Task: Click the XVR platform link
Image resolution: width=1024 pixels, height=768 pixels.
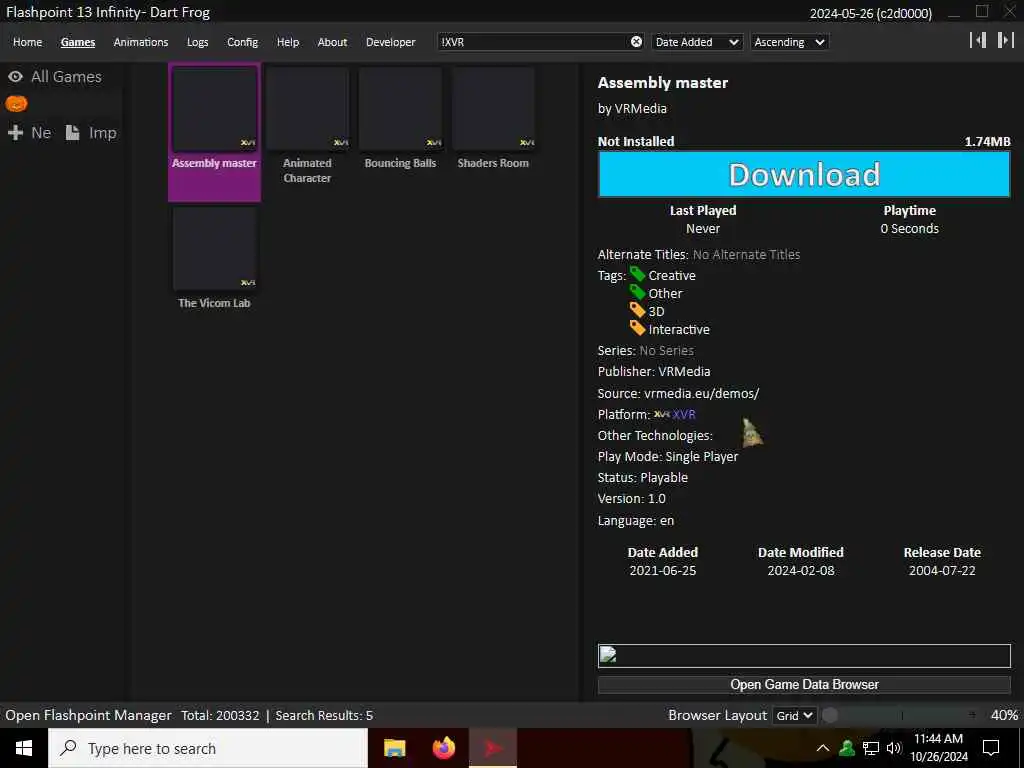Action: click(x=684, y=414)
